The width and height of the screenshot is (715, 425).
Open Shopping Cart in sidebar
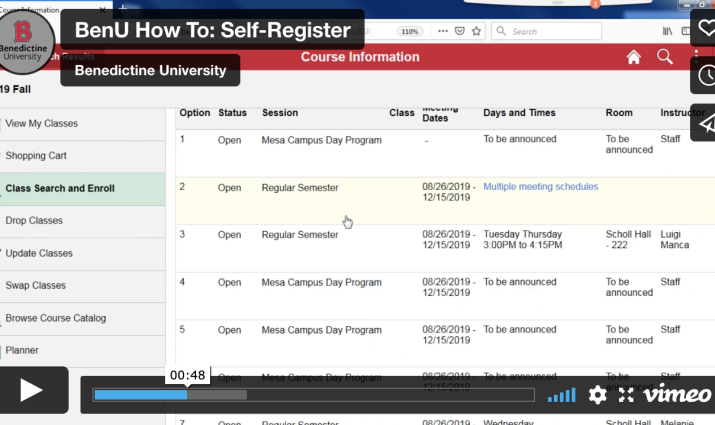(36, 156)
